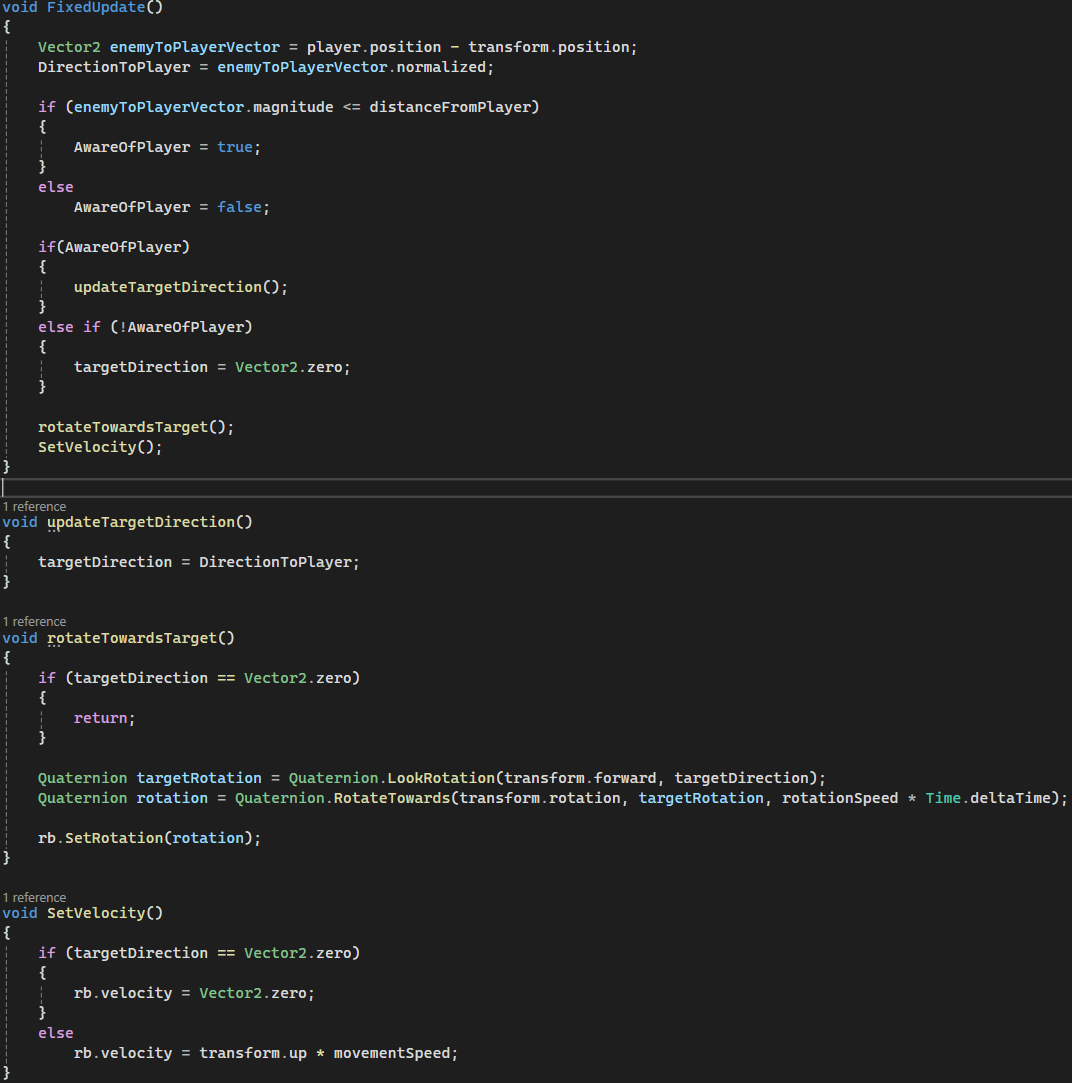This screenshot has width=1072, height=1083.
Task: Click 'player.position' in the subtraction expression
Action: [374, 47]
